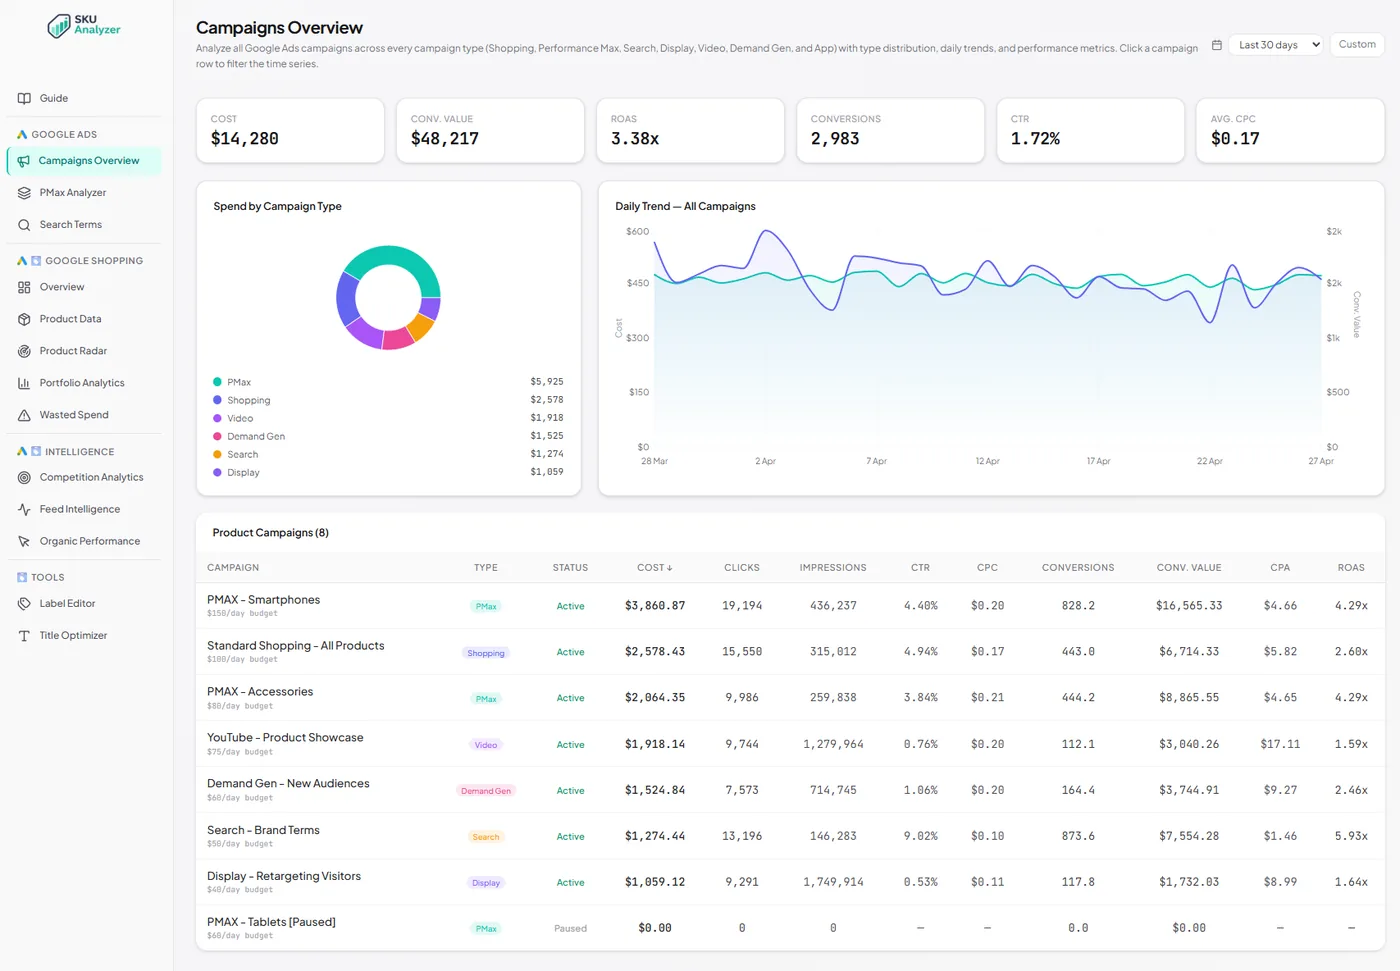
Task: Click the Wasted Spend warning icon
Action: [24, 415]
